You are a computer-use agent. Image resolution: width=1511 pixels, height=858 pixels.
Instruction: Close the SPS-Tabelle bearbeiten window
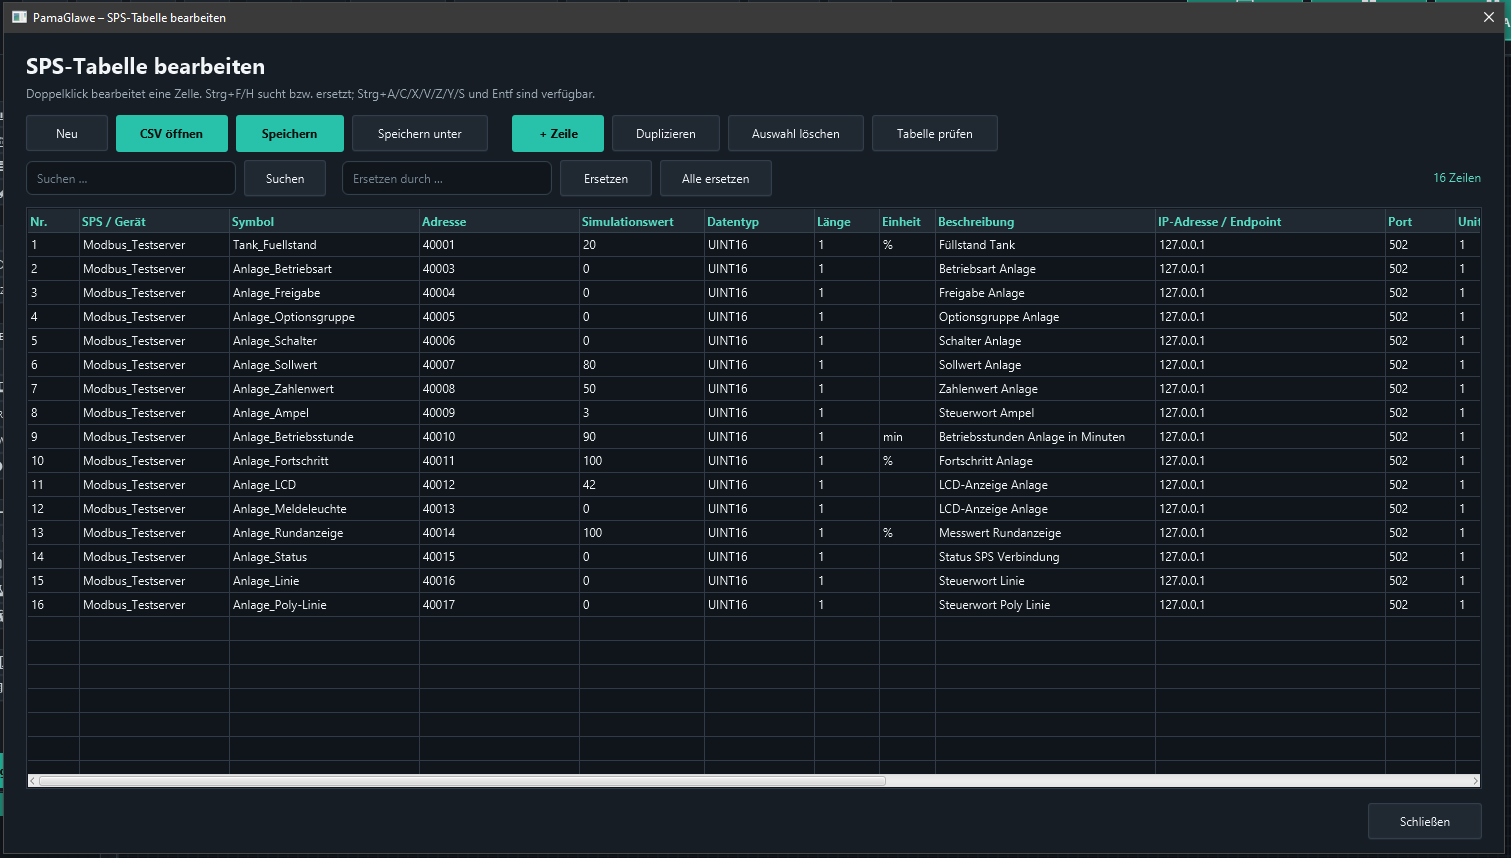pyautogui.click(x=1489, y=17)
